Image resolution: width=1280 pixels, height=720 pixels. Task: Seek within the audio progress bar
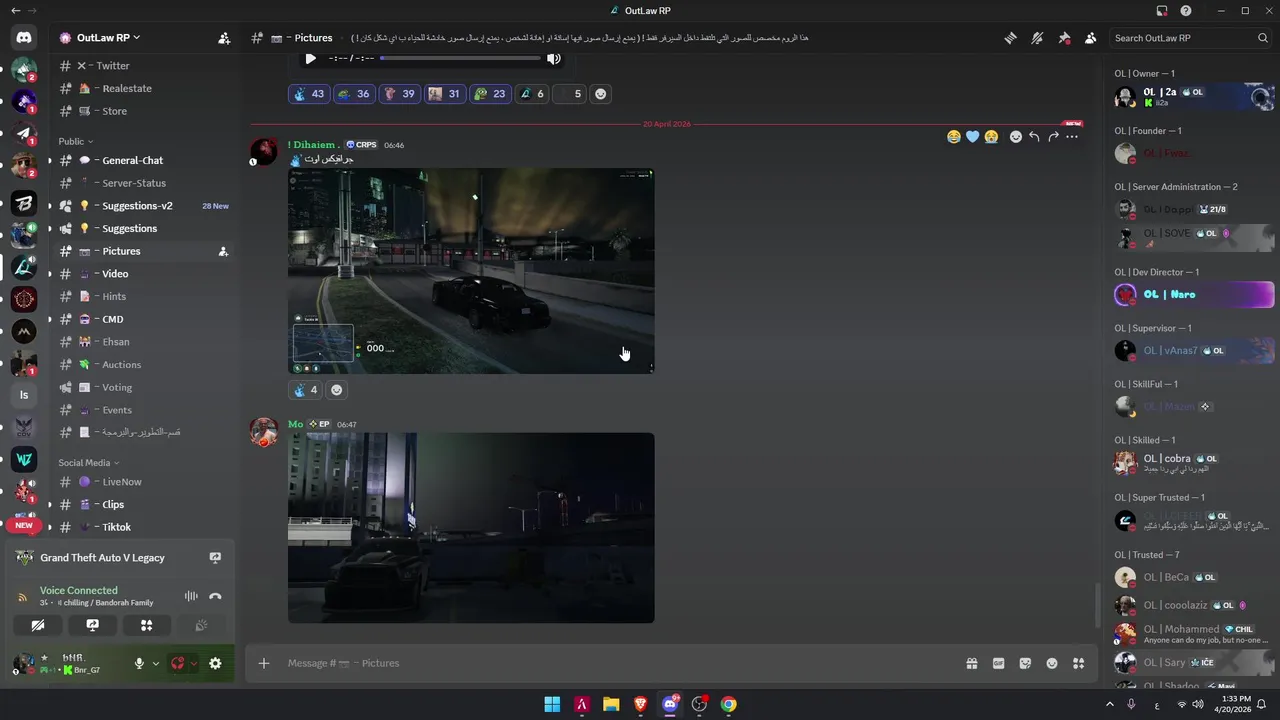pyautogui.click(x=460, y=59)
